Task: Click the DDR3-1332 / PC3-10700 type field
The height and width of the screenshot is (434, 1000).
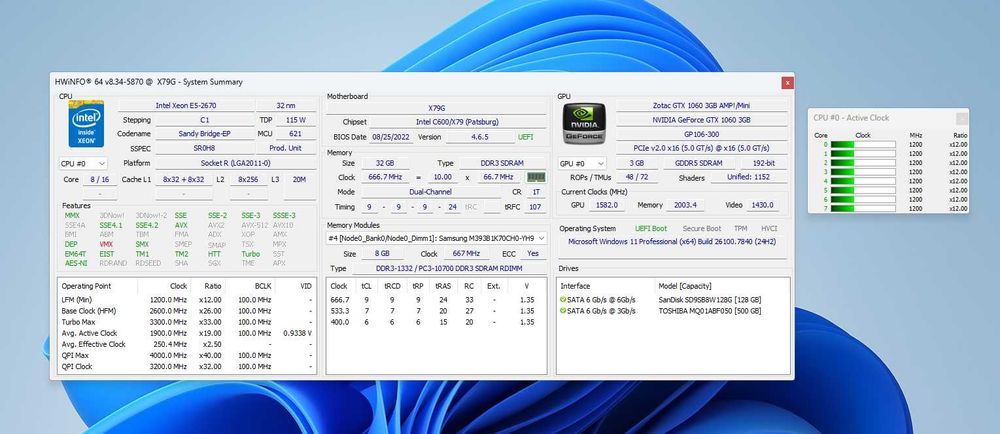Action: pyautogui.click(x=449, y=269)
